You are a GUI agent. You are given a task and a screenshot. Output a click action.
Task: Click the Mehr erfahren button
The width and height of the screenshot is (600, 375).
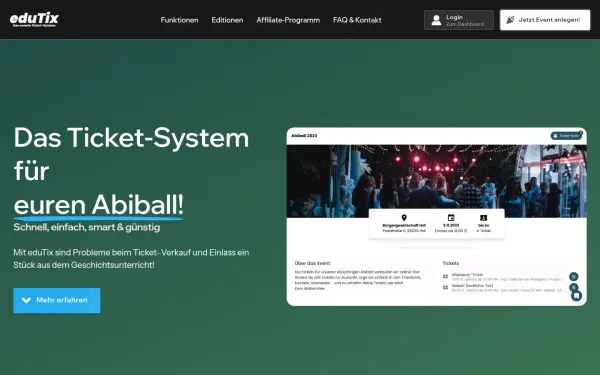click(x=57, y=300)
